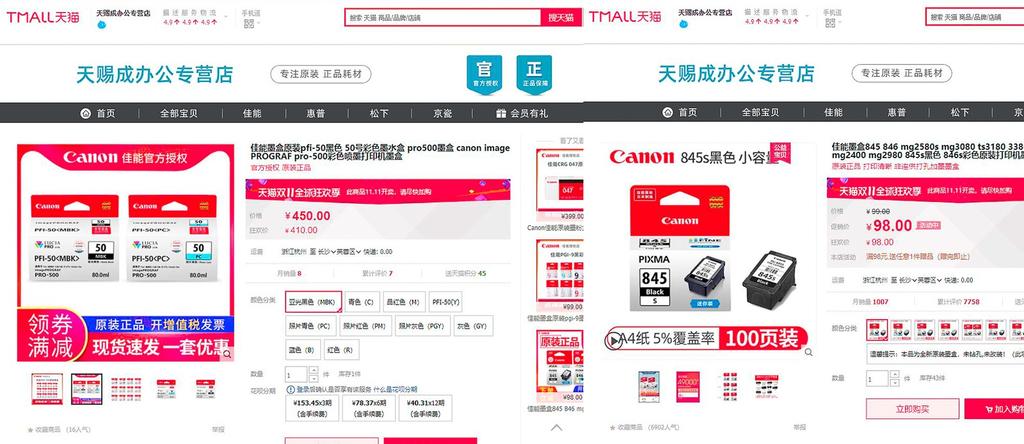Click the star to favorite the PFI-50 product
The height and width of the screenshot is (444, 1024).
click(x=30, y=430)
